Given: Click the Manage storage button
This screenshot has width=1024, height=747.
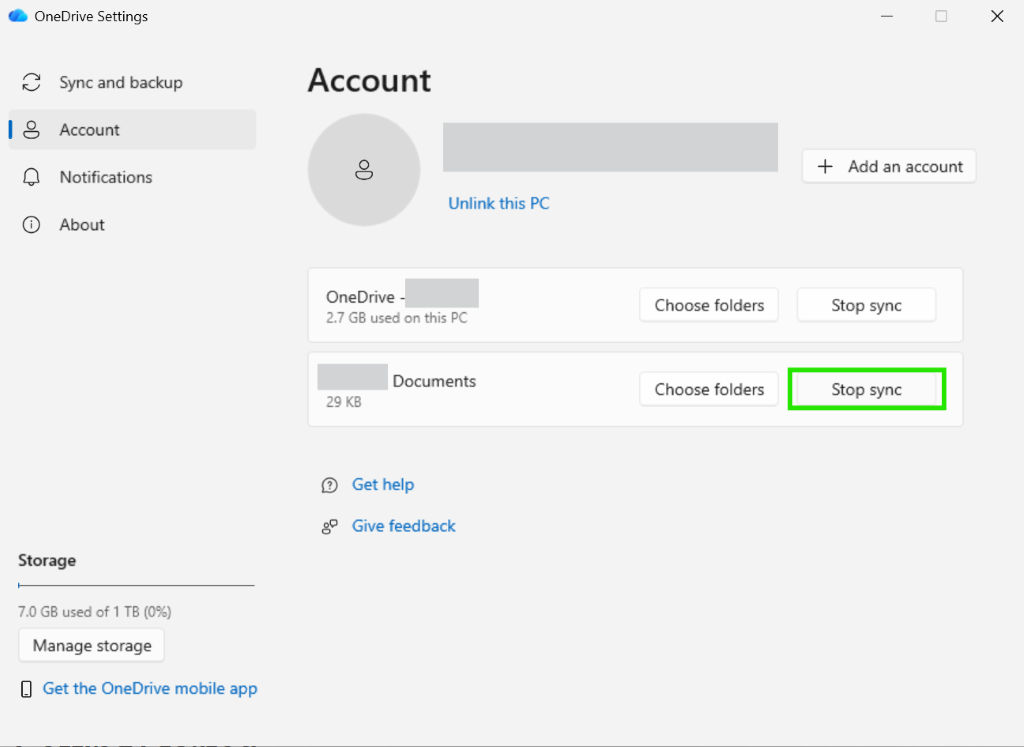Looking at the screenshot, I should 91,645.
